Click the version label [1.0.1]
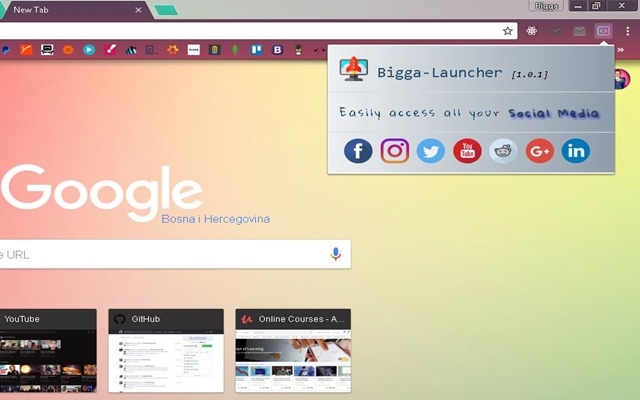The width and height of the screenshot is (640, 400). 529,74
